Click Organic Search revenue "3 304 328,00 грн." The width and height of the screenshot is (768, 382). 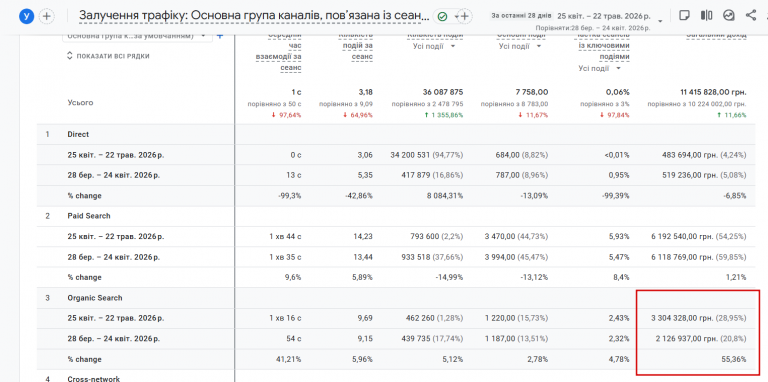(682, 318)
